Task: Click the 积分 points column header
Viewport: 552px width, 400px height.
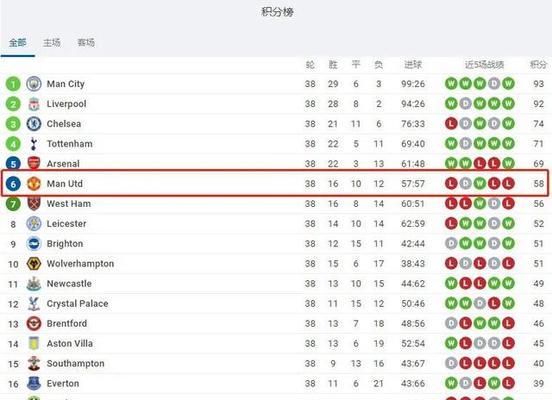Action: [x=539, y=64]
